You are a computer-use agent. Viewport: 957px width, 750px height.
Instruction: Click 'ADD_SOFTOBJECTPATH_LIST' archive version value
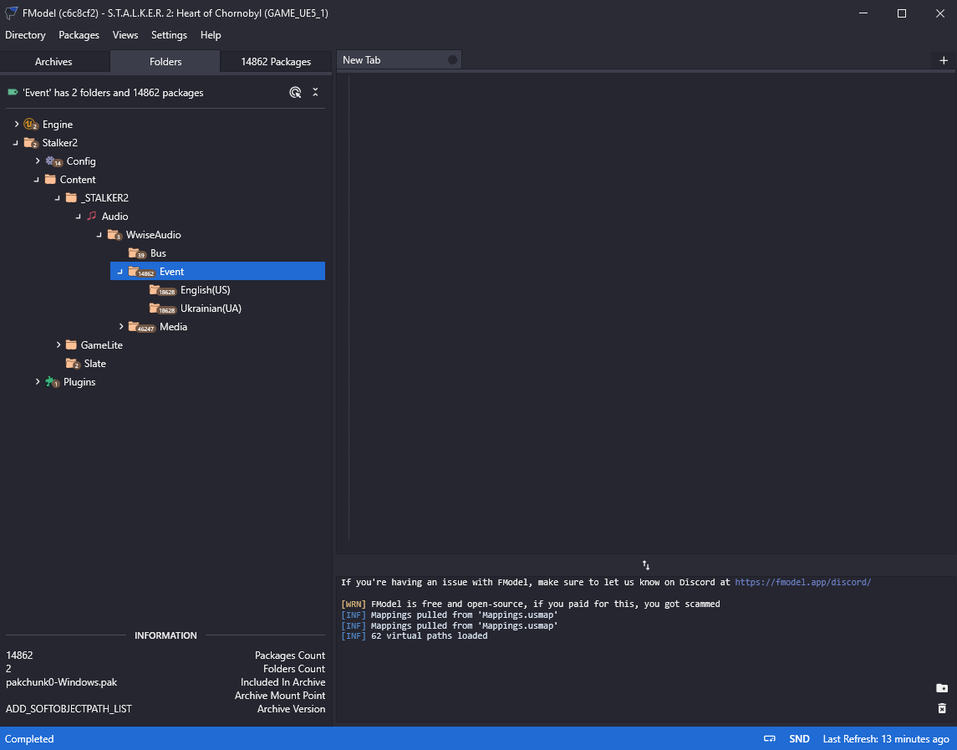coord(68,709)
